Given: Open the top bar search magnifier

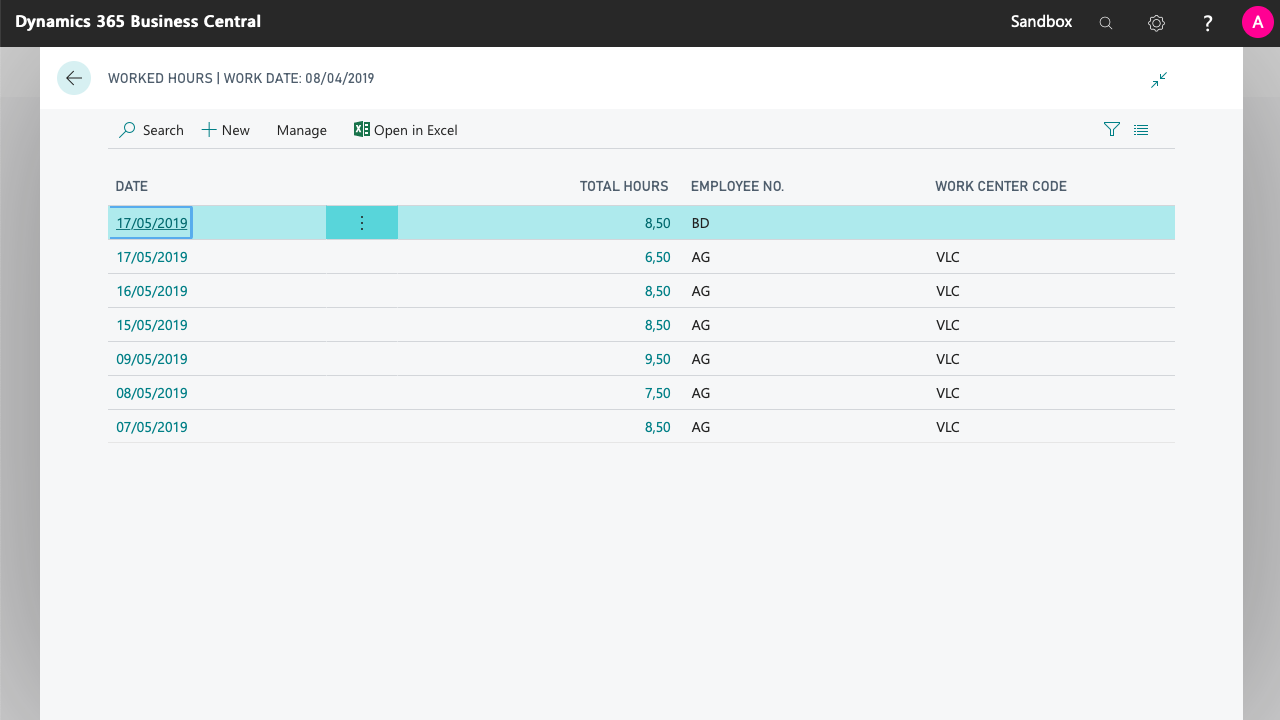Looking at the screenshot, I should coord(1105,23).
